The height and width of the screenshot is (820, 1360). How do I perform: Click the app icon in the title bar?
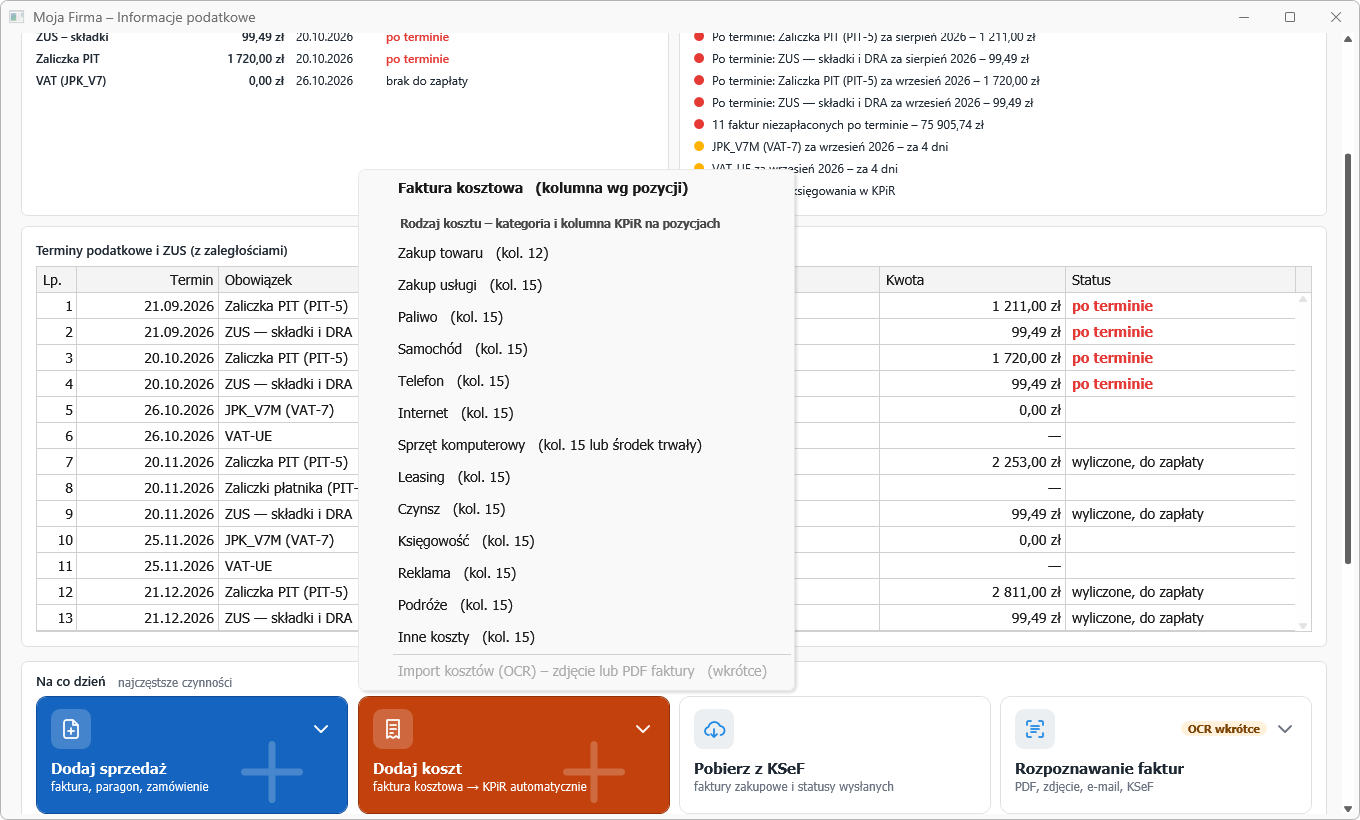point(17,17)
